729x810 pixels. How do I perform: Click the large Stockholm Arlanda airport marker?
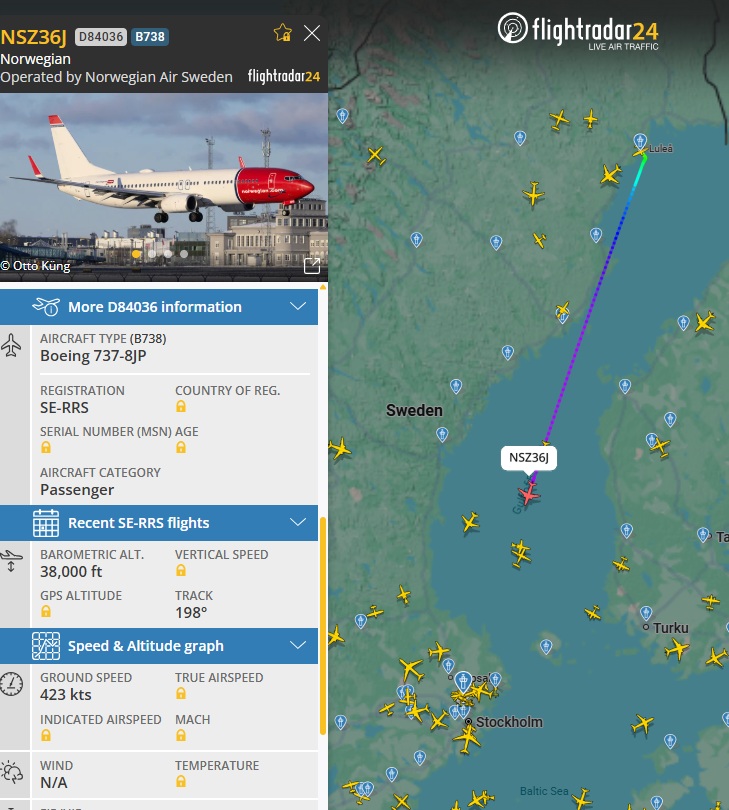coord(463,682)
